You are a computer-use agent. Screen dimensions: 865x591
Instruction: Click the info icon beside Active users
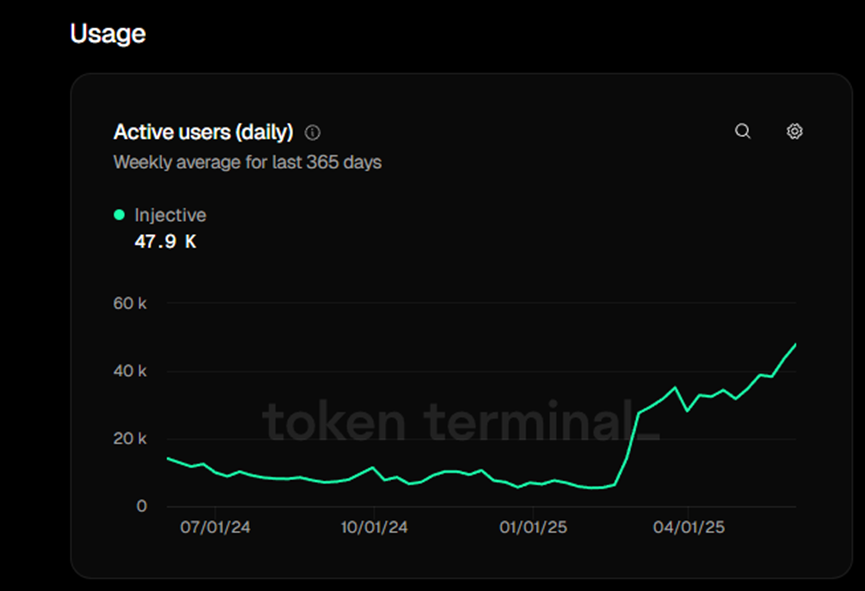[313, 132]
